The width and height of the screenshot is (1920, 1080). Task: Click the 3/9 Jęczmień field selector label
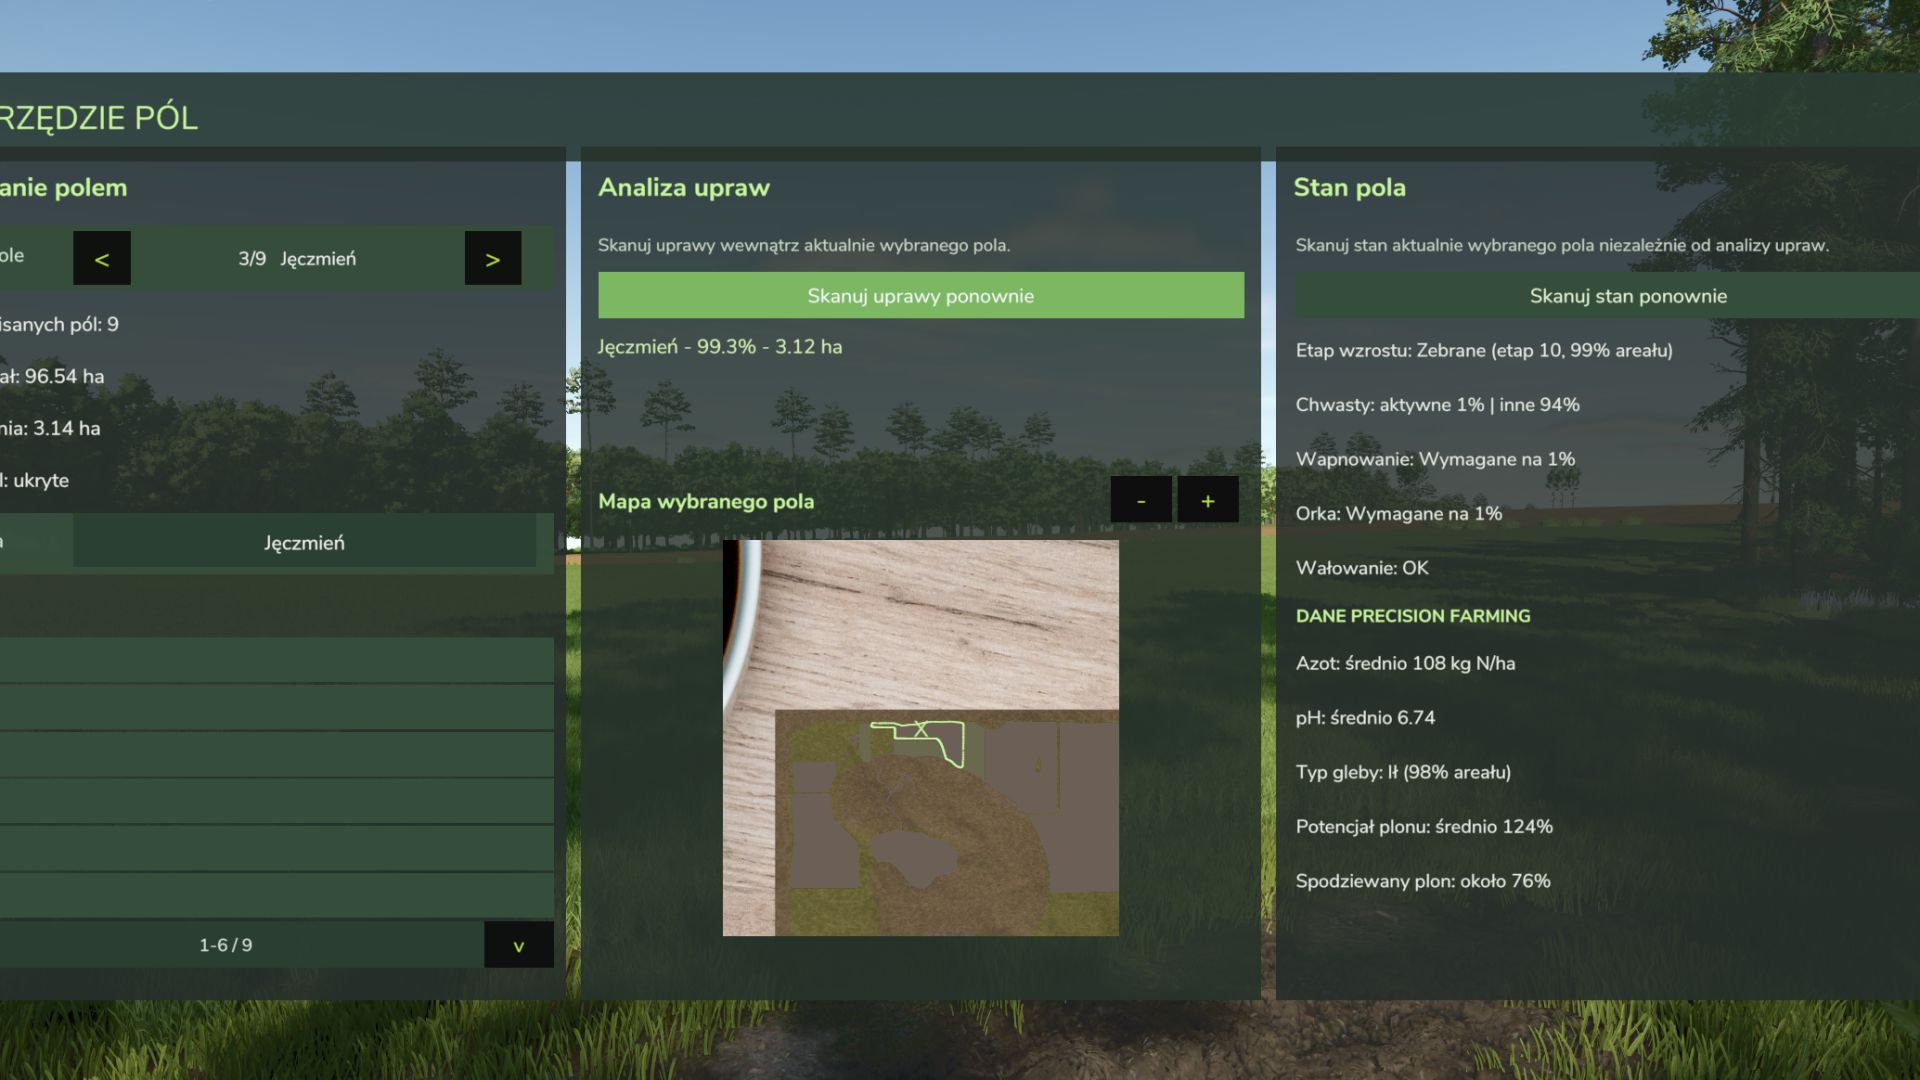tap(297, 258)
